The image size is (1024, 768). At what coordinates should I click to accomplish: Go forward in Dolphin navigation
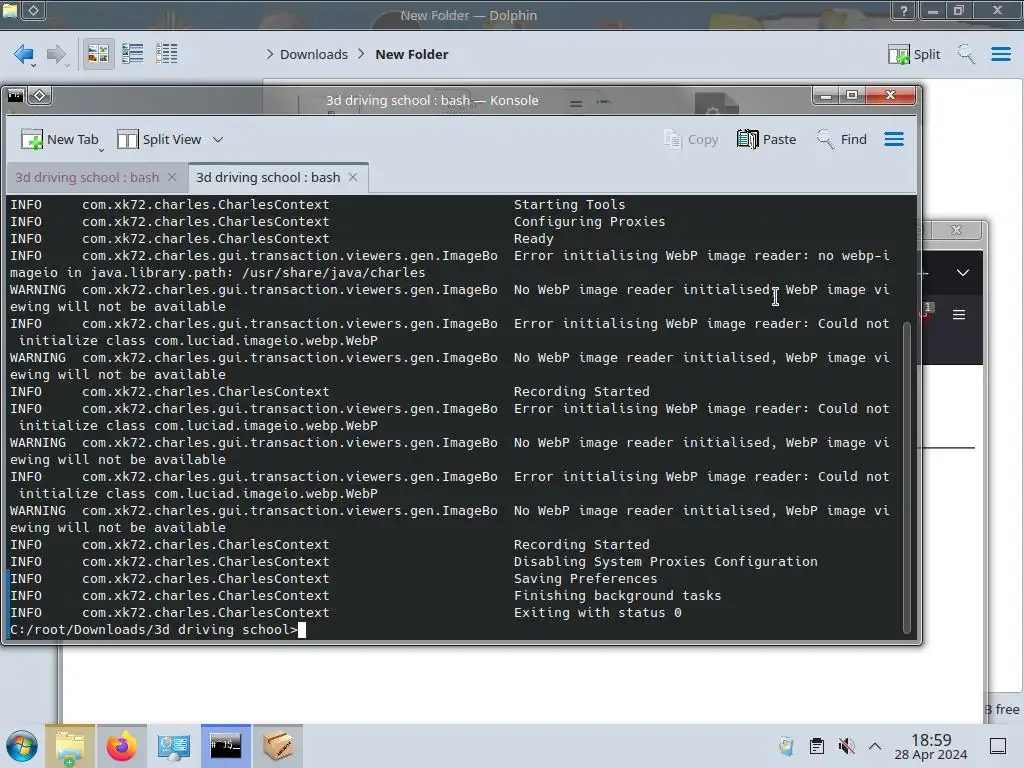(x=56, y=54)
